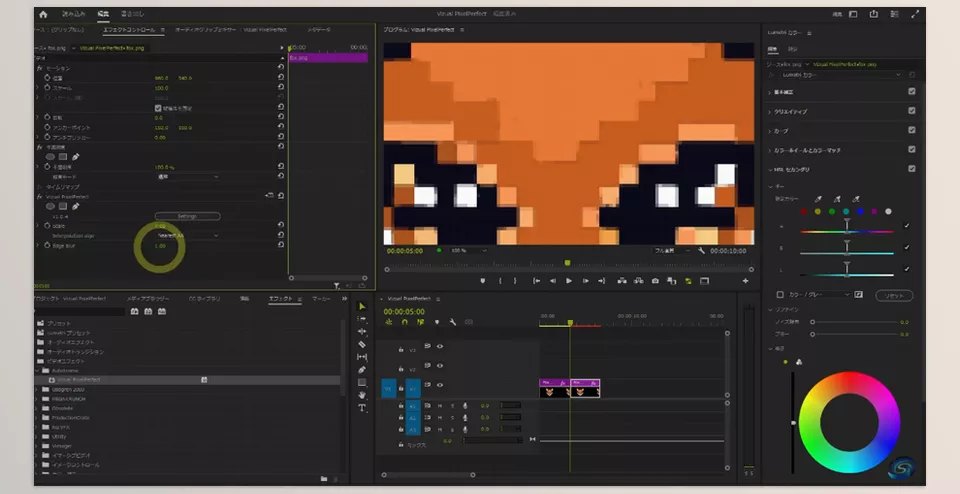Disable HSL Secondary section checkbox

coord(912,169)
